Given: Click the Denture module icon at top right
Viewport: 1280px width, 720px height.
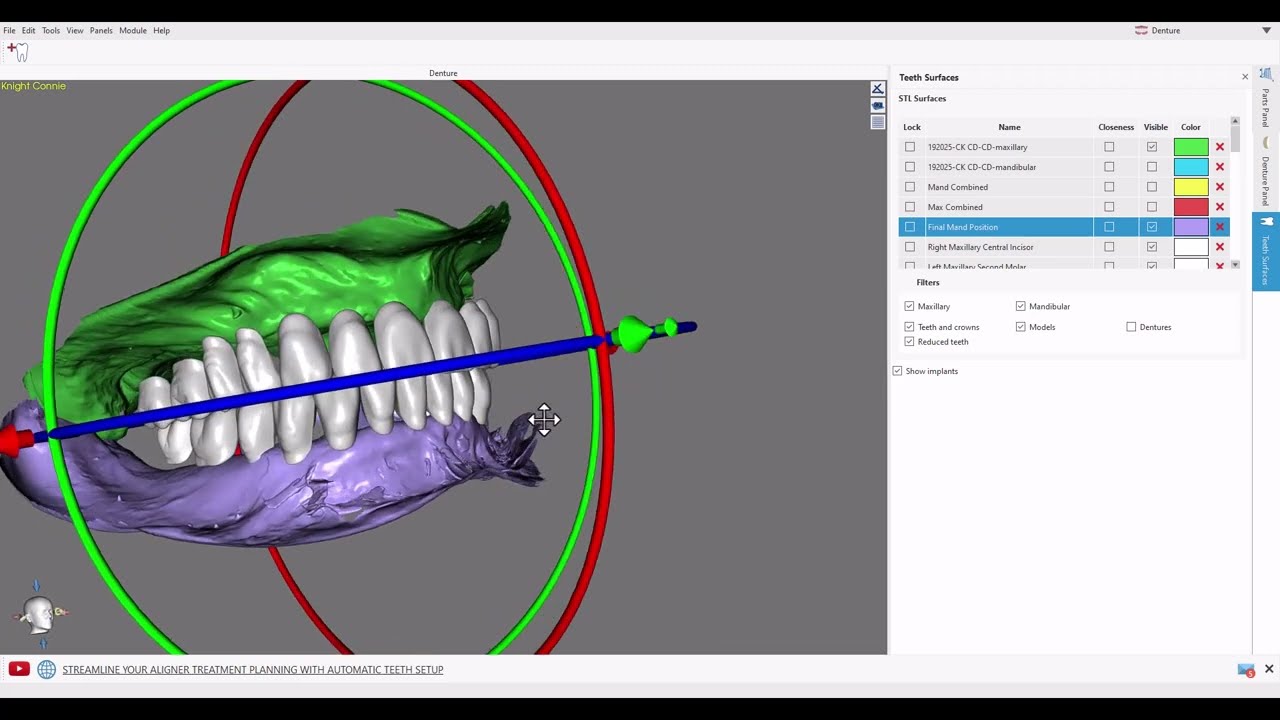Looking at the screenshot, I should [x=1141, y=30].
